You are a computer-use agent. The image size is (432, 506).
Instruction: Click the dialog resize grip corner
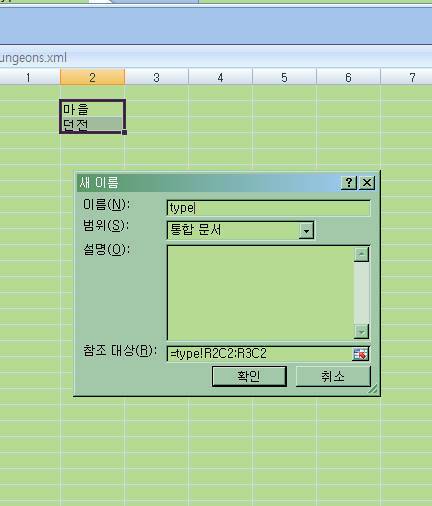point(373,389)
